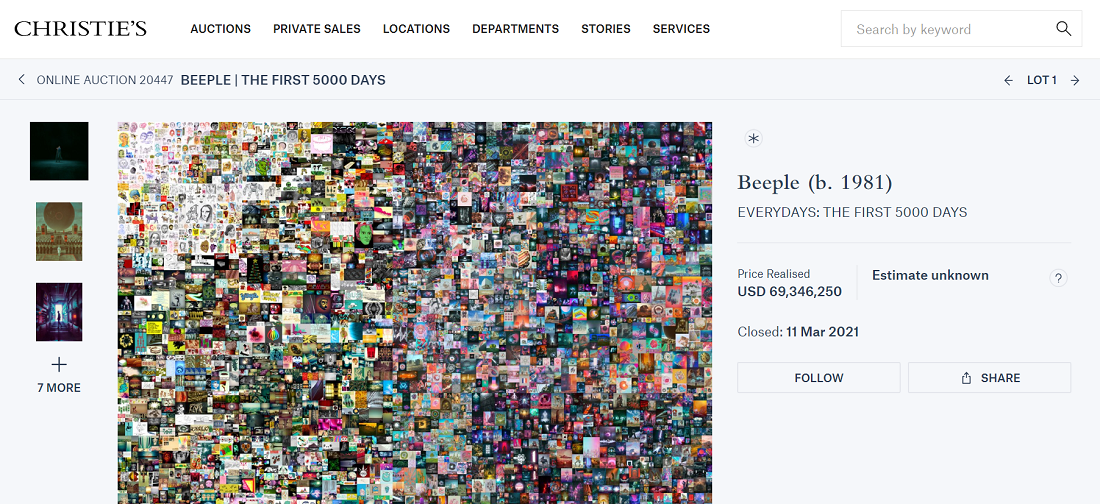Image resolution: width=1100 pixels, height=504 pixels.
Task: Open the Private Sales menu
Action: click(x=316, y=29)
